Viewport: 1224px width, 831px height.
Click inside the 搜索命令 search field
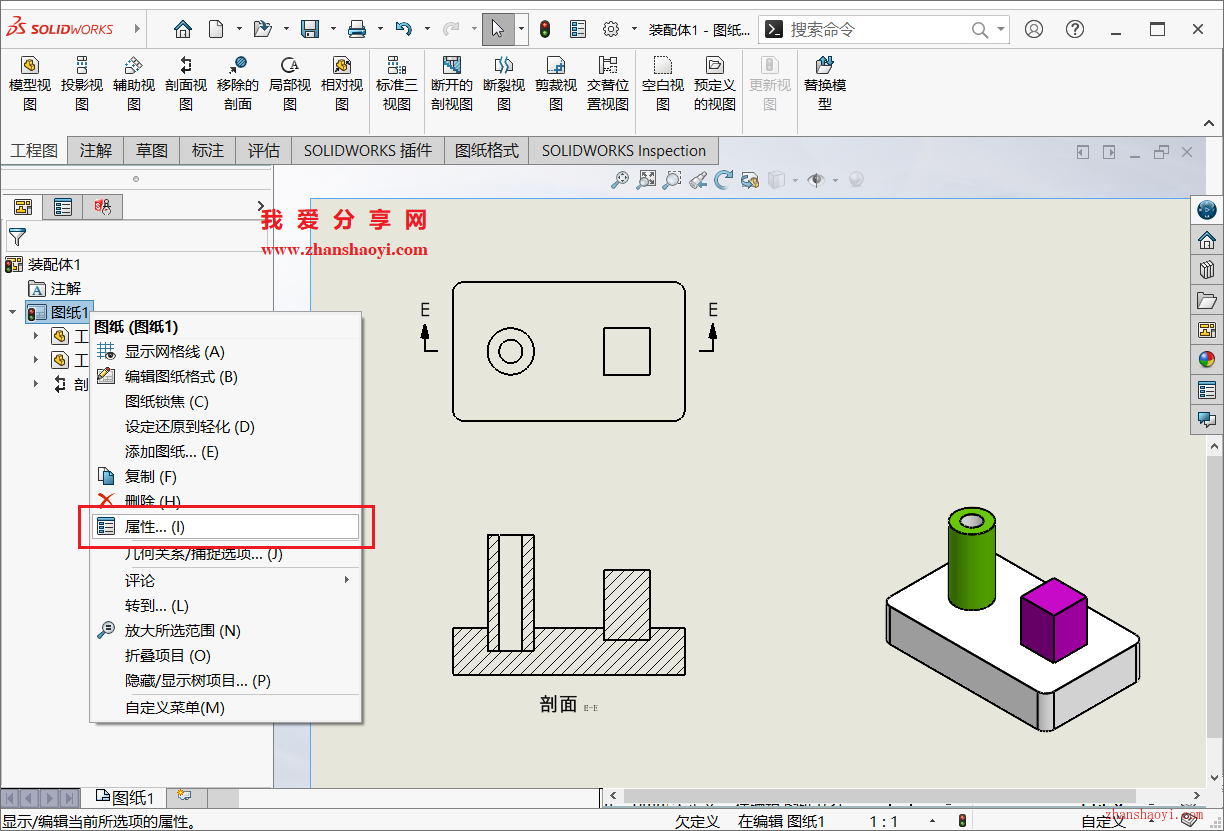click(878, 30)
